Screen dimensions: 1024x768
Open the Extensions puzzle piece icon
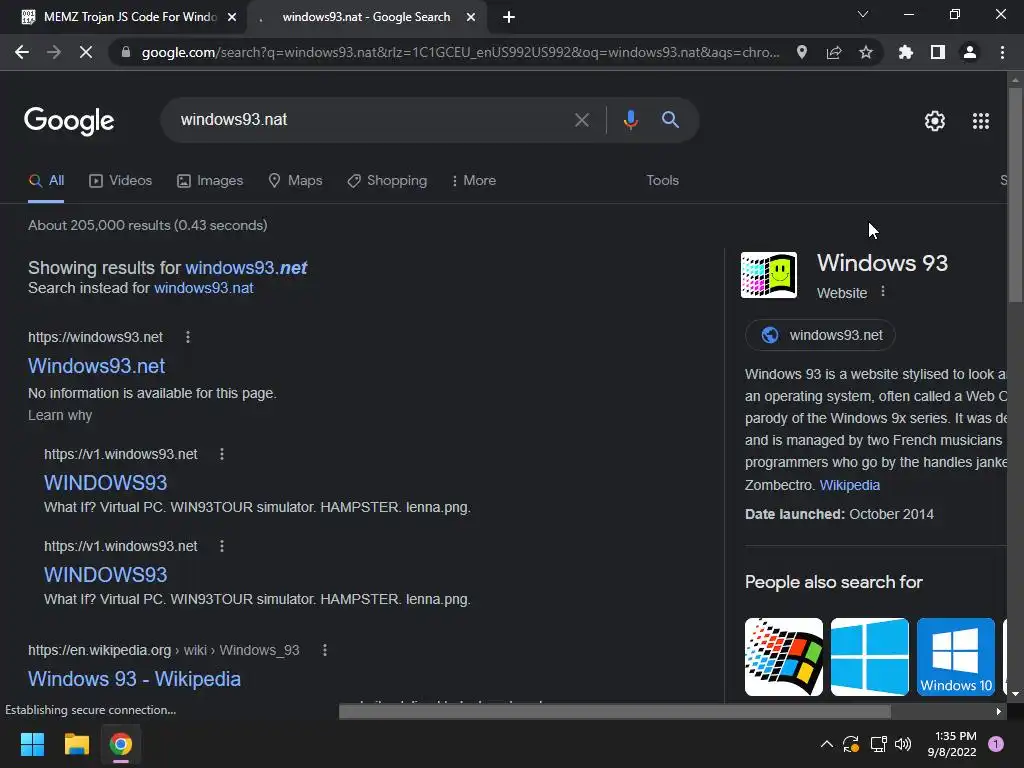[906, 52]
